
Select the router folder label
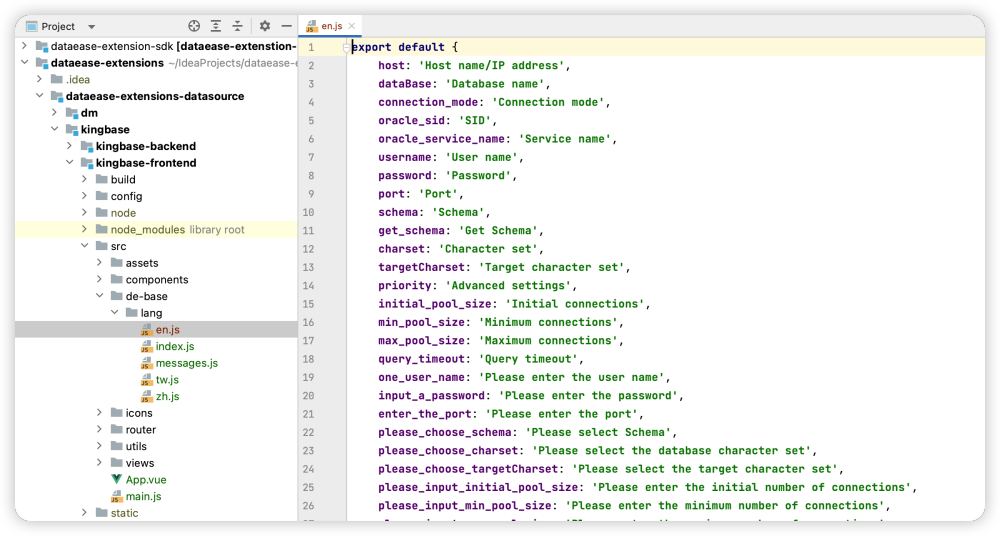click(x=141, y=429)
